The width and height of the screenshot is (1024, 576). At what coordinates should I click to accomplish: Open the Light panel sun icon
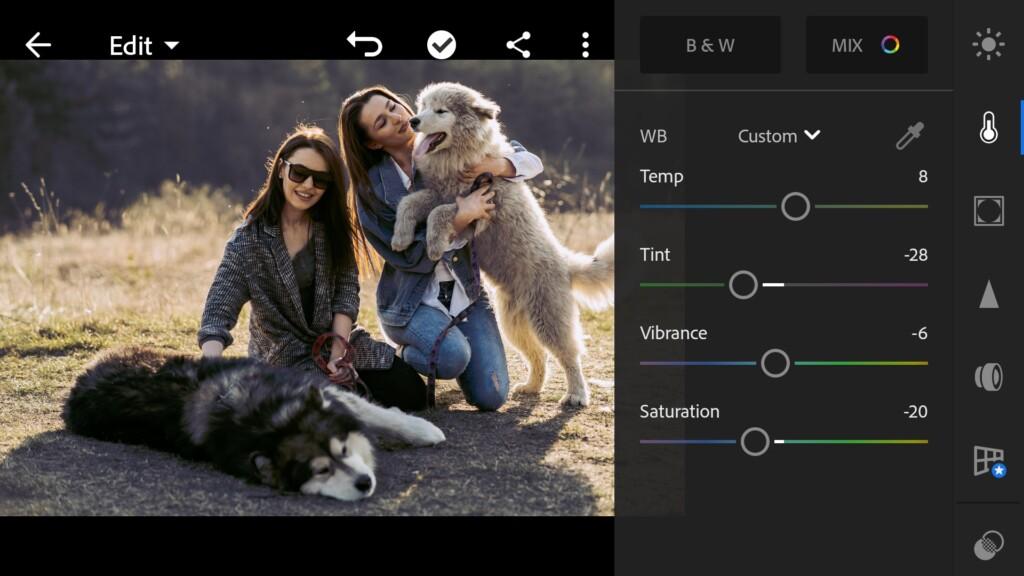[988, 44]
